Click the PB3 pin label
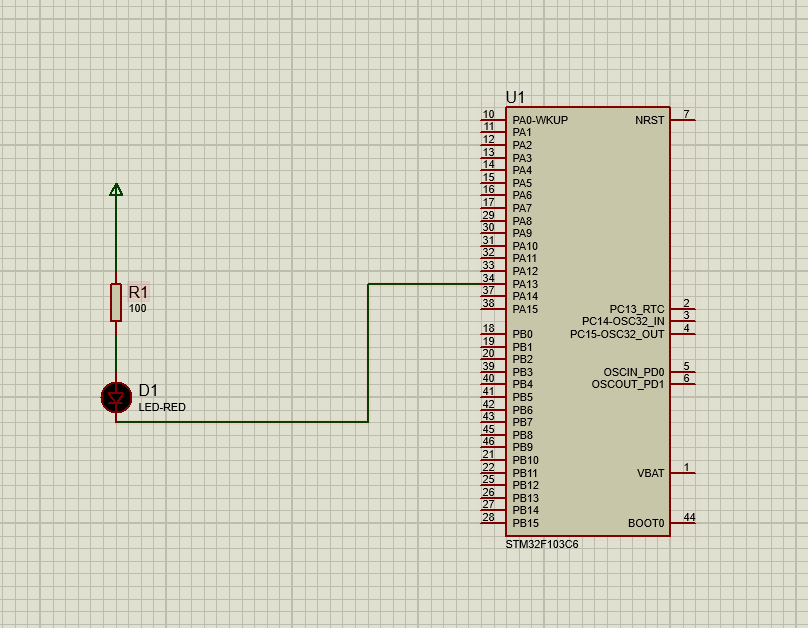Image resolution: width=808 pixels, height=628 pixels. [523, 372]
